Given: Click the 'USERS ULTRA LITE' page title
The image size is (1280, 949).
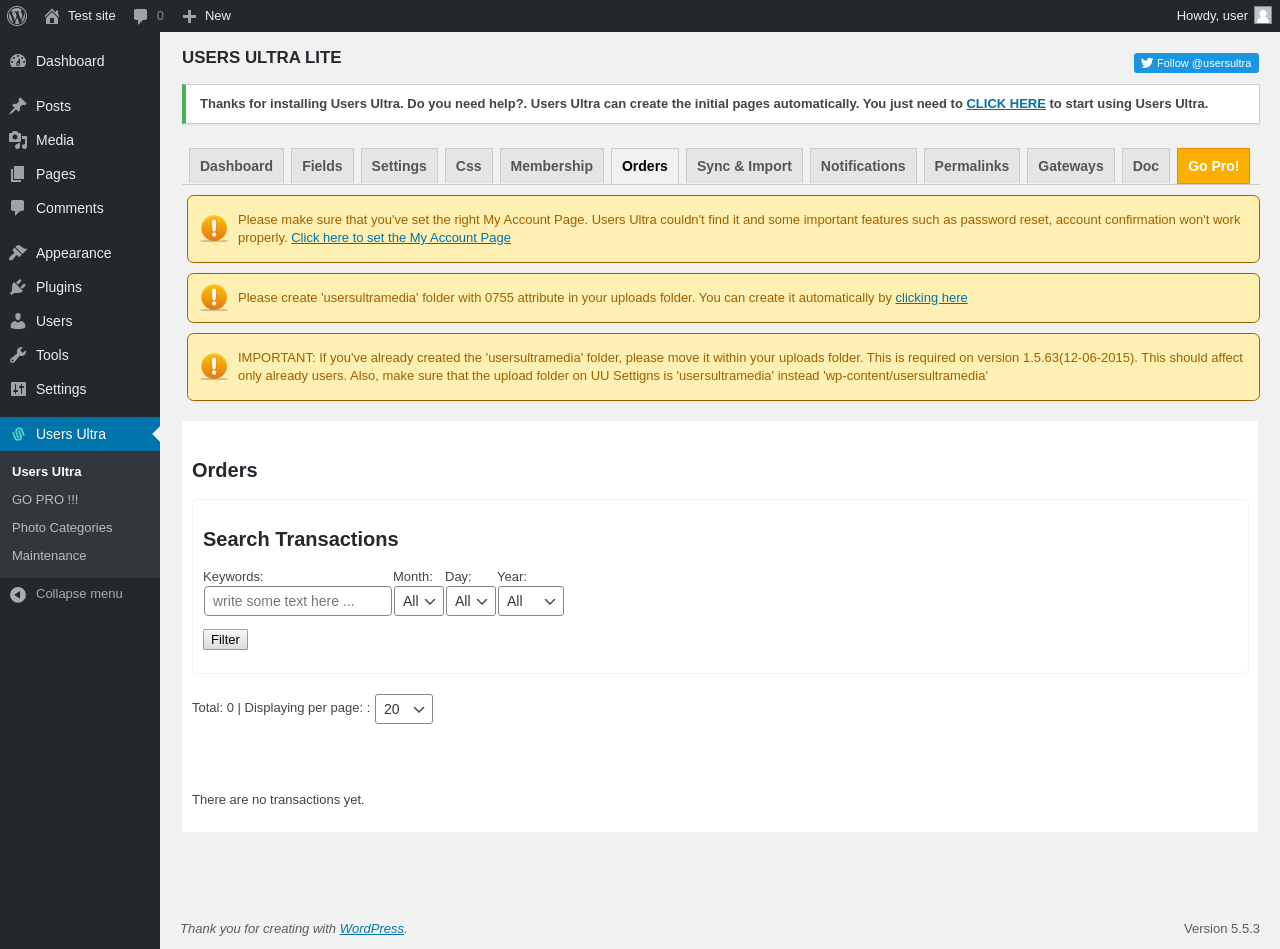Looking at the screenshot, I should pos(262,58).
